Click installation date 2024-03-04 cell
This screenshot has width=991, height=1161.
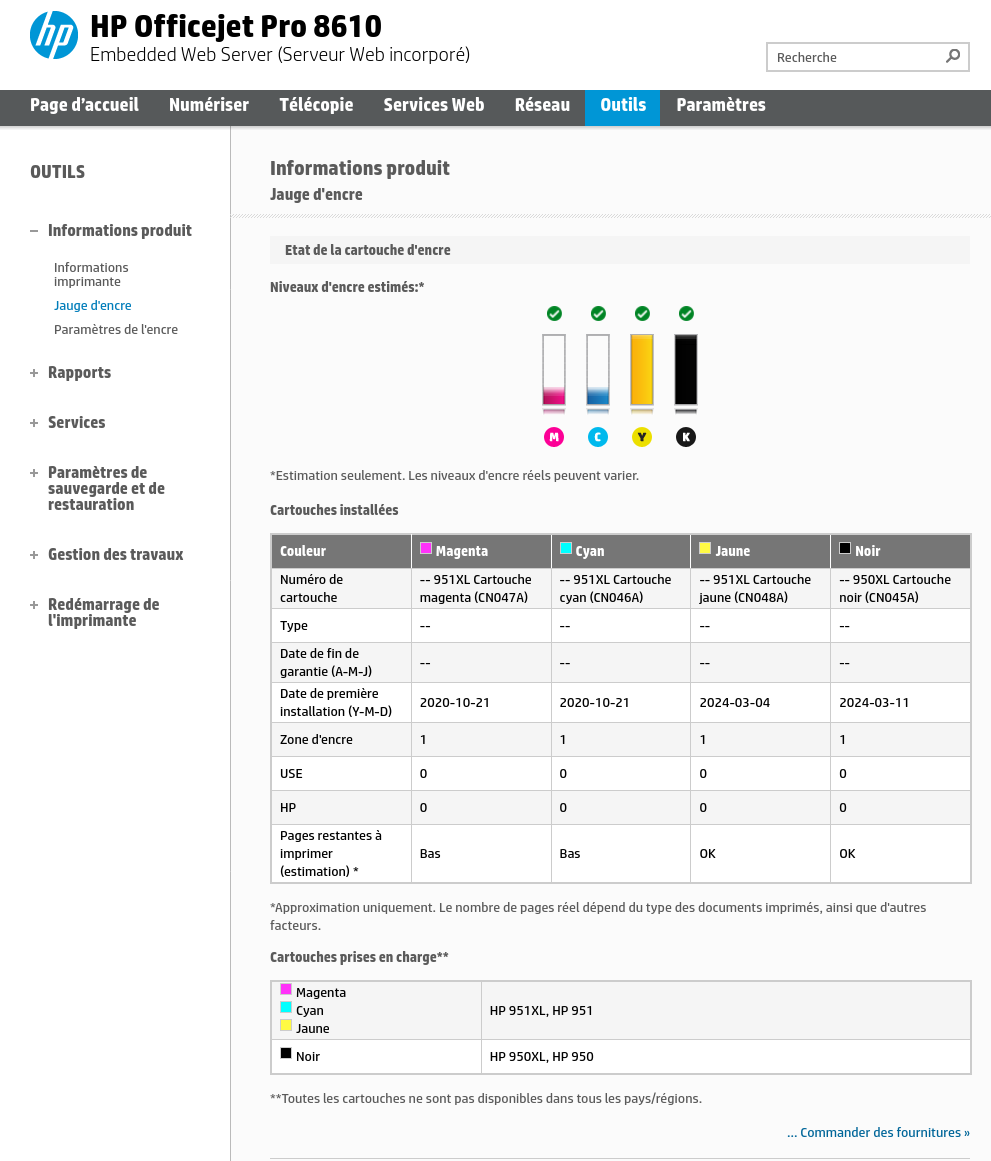[x=761, y=703]
